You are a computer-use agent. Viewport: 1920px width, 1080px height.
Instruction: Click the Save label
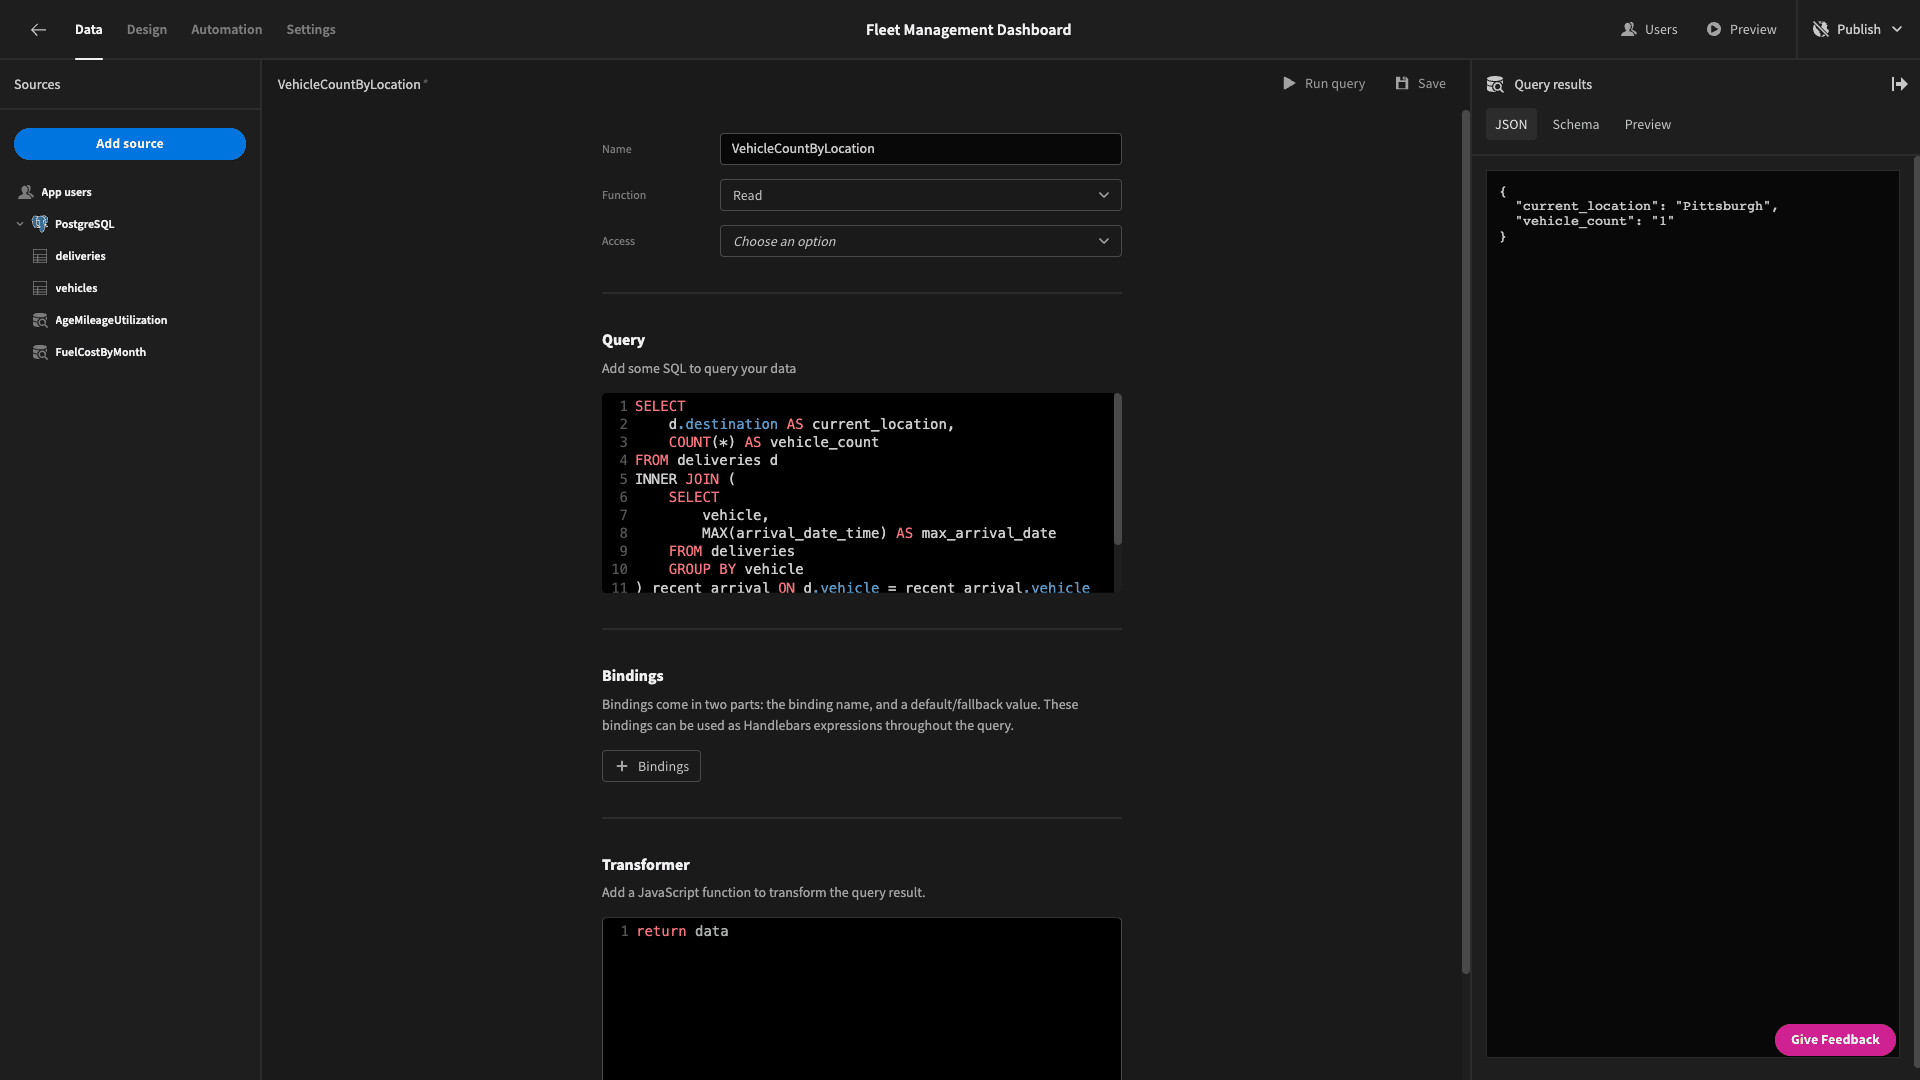coord(1432,84)
